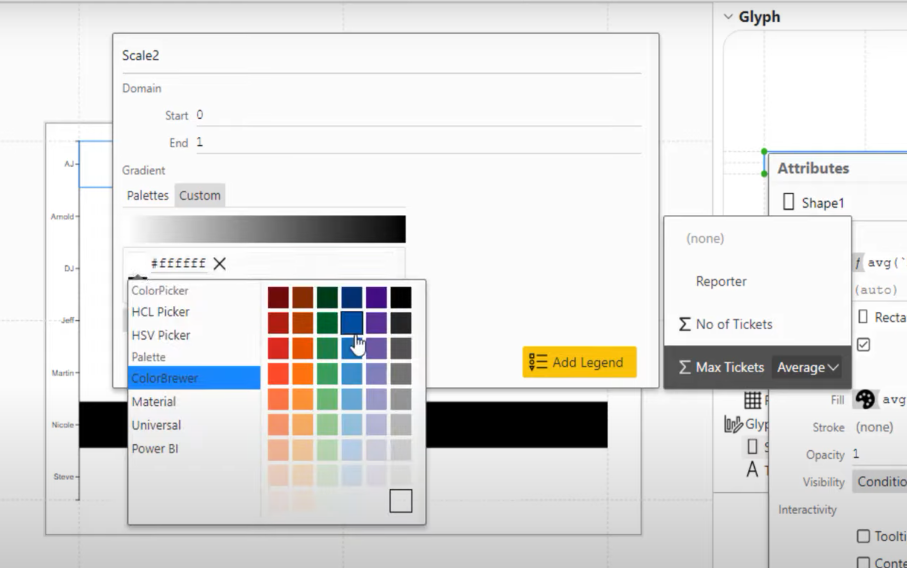The image size is (907, 568).
Task: Click the Palette heading in picker list
Action: [148, 357]
